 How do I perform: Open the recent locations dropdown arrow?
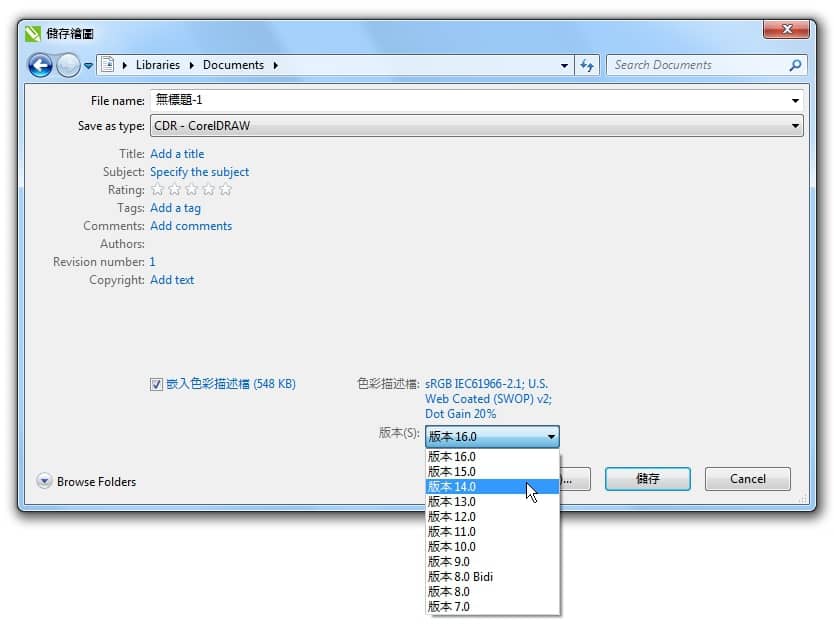(88, 66)
